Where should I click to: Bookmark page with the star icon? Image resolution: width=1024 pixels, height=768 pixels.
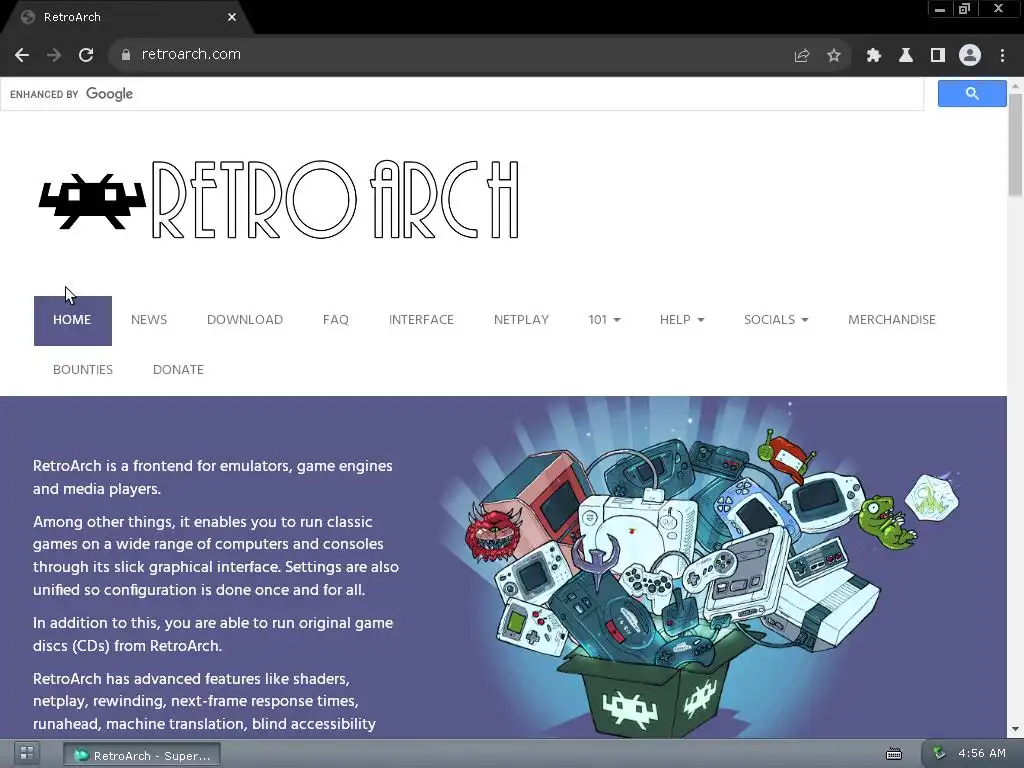(833, 56)
